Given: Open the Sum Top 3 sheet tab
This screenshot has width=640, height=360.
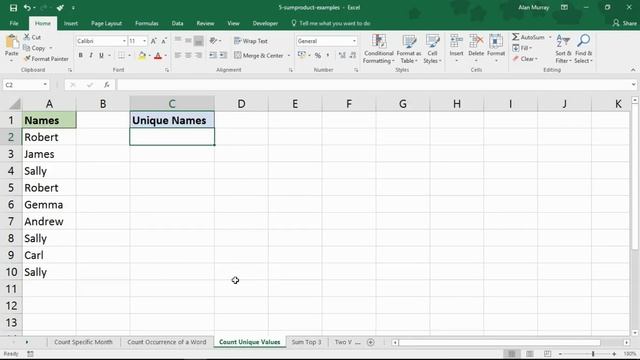Looking at the screenshot, I should tap(306, 342).
